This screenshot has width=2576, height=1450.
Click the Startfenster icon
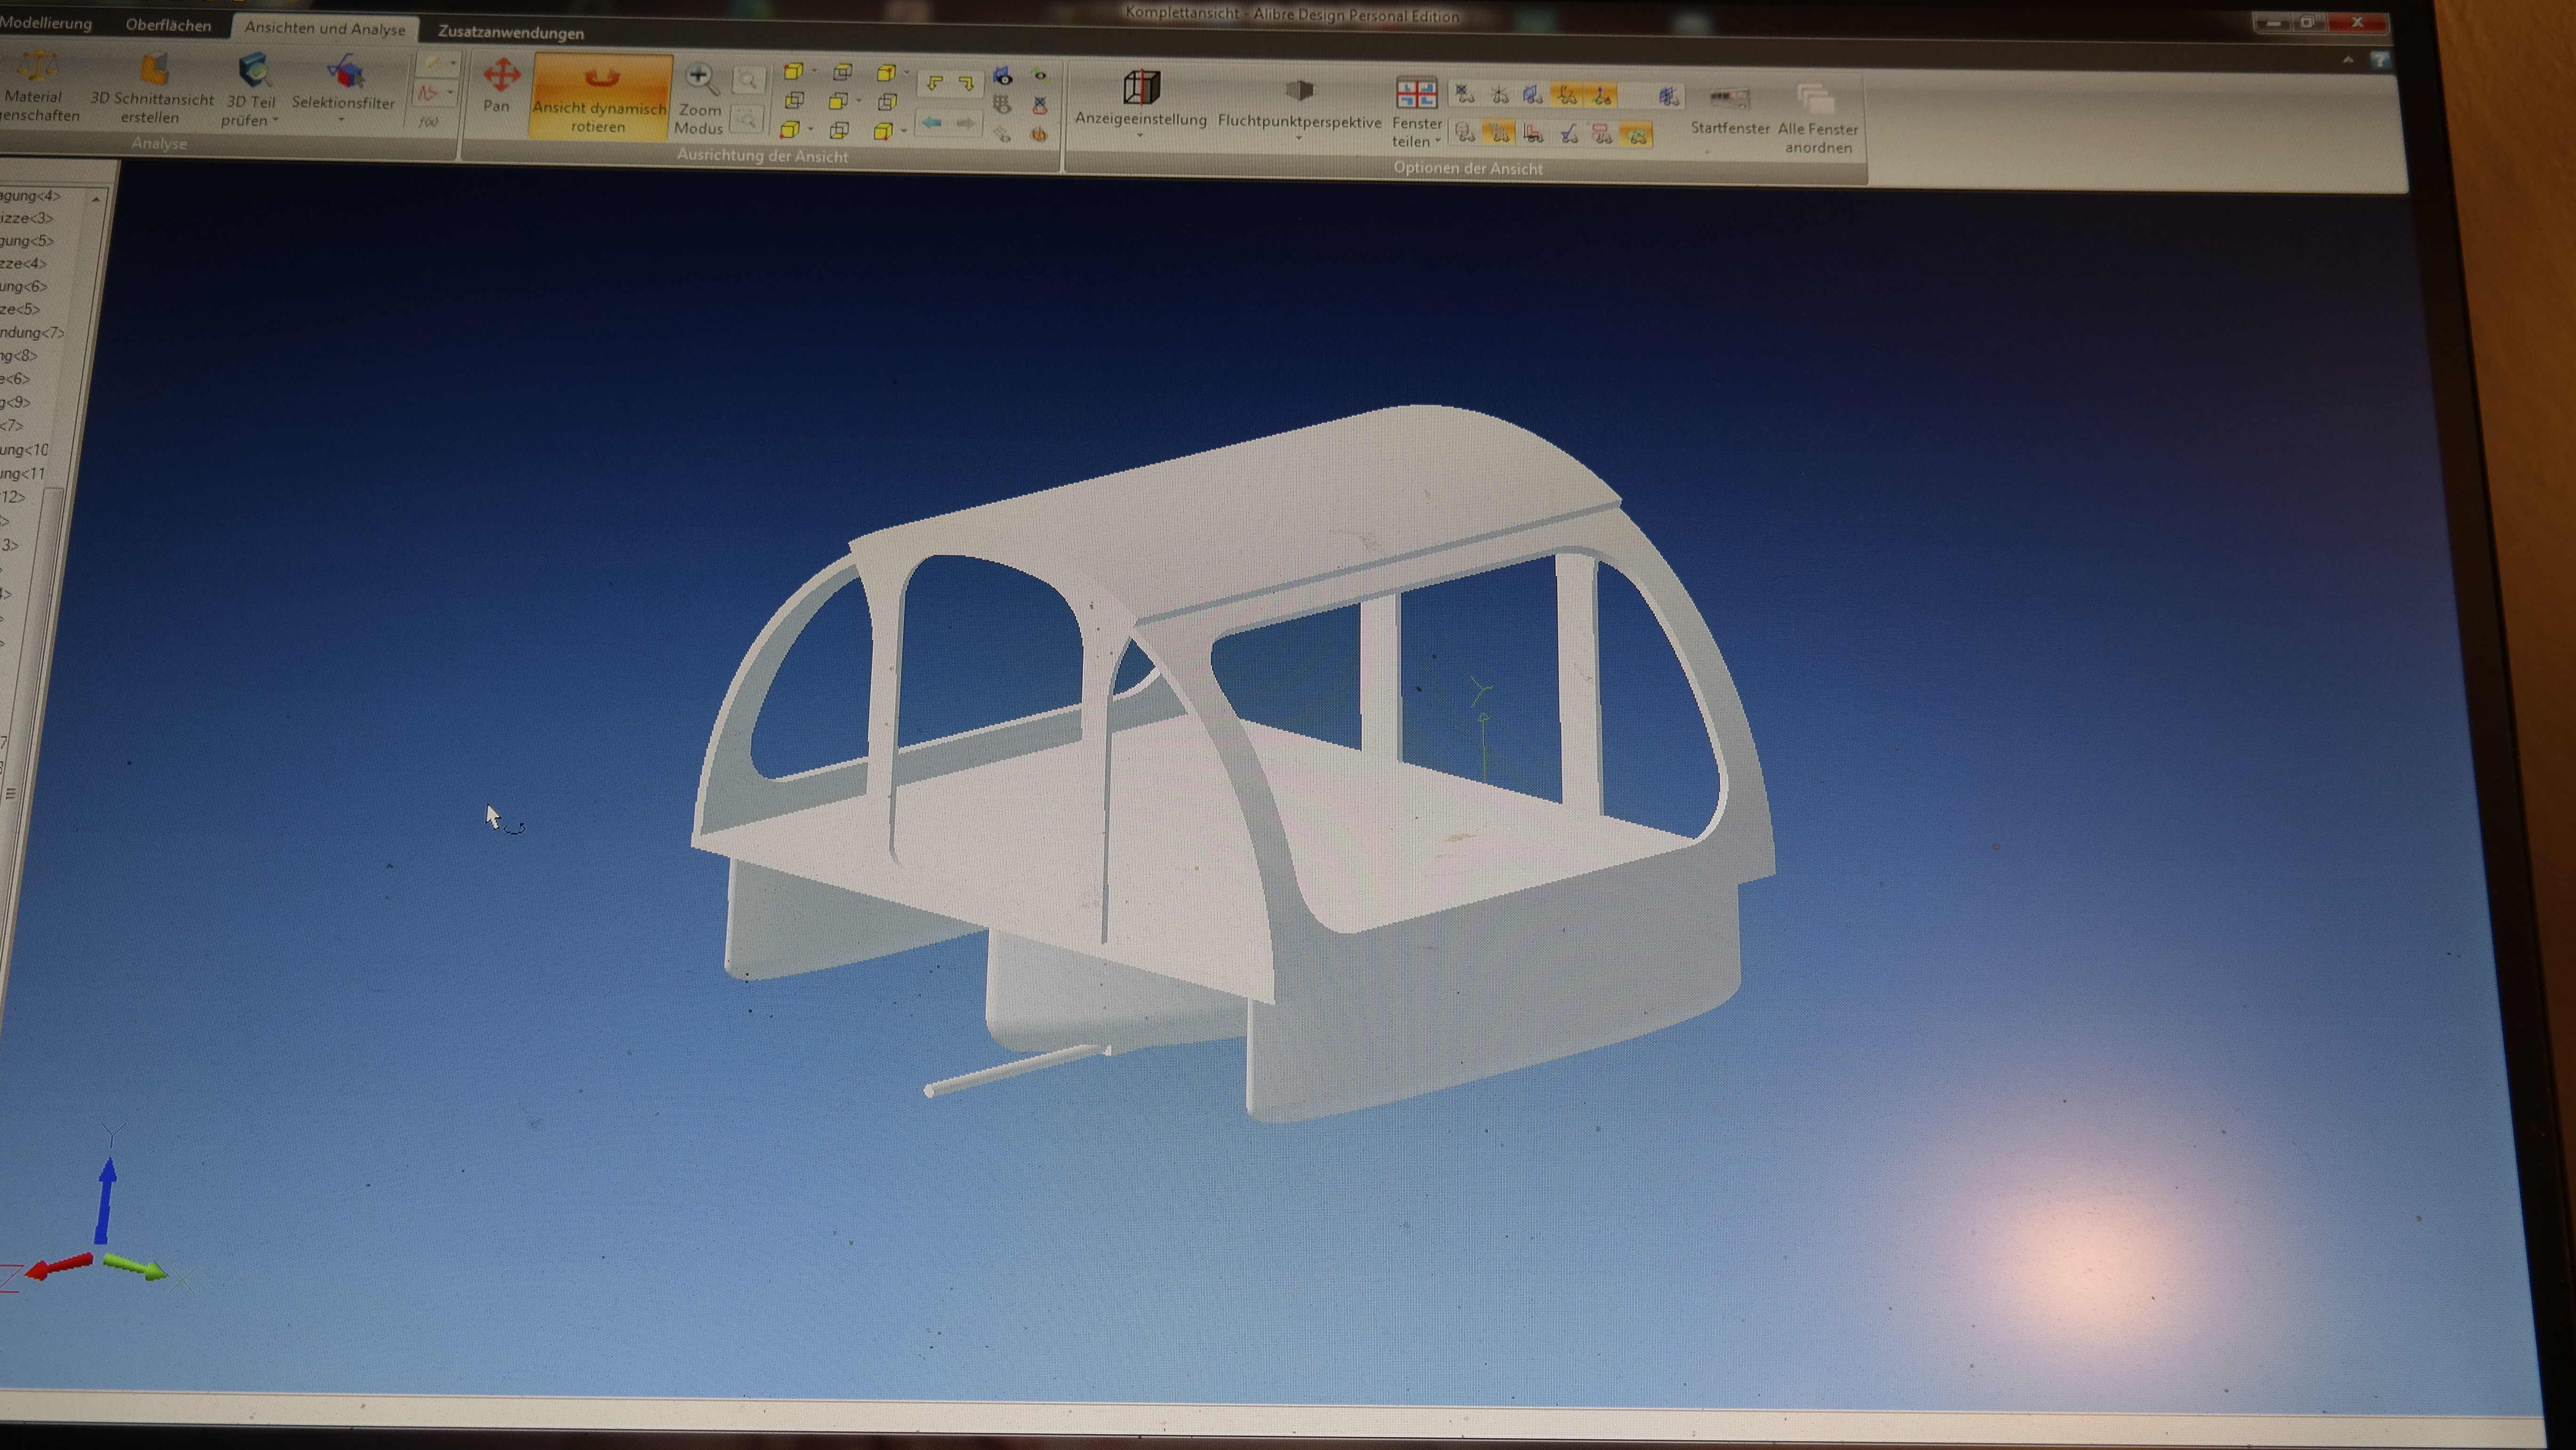(x=1729, y=98)
